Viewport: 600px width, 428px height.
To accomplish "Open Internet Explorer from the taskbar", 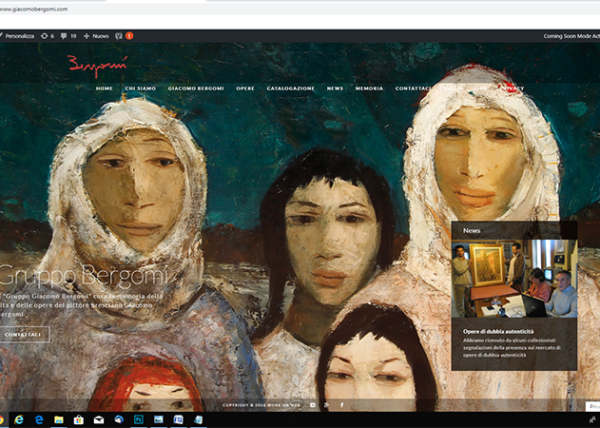I will [19, 420].
